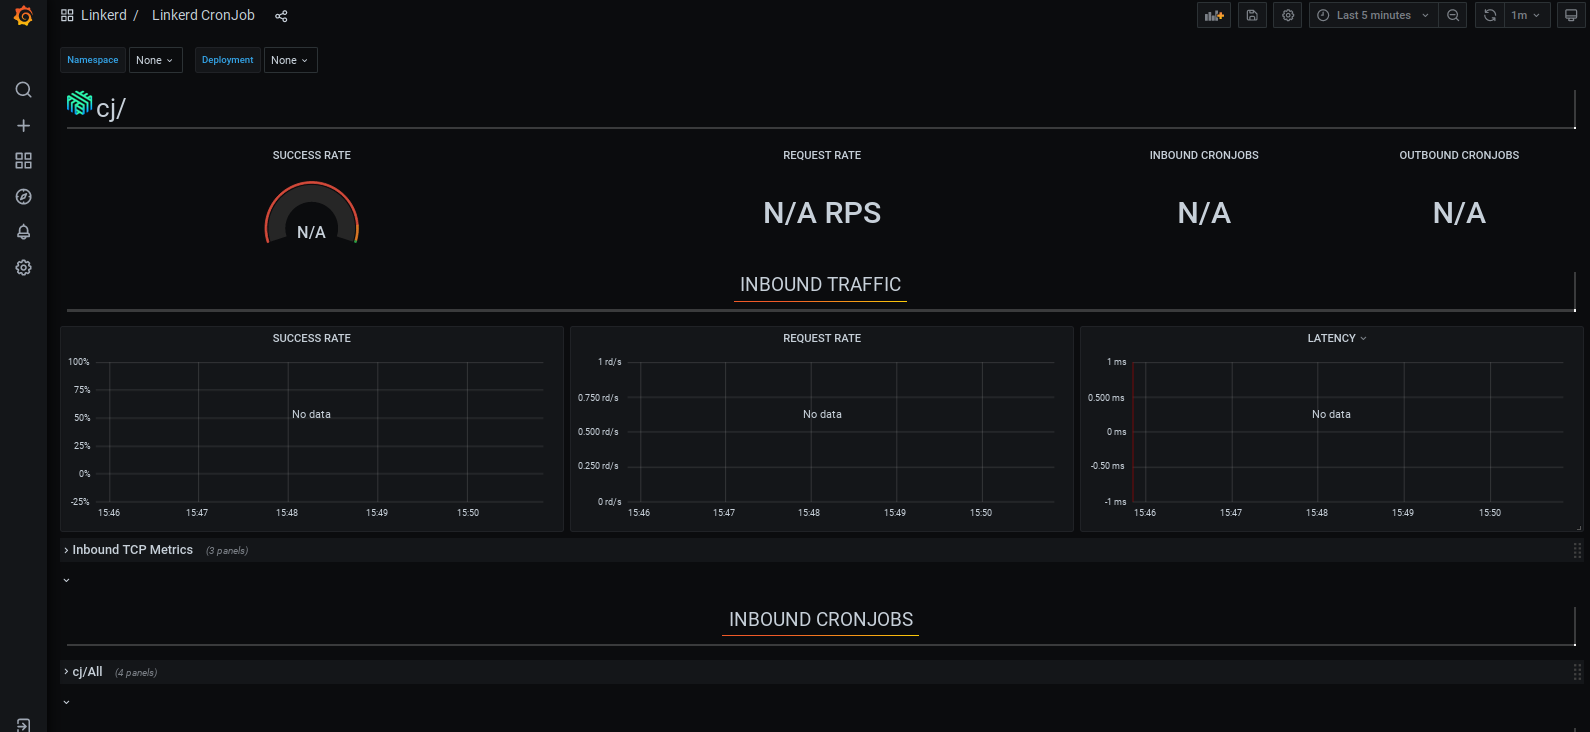Open the Last 5 minutes time picker
The image size is (1590, 732).
pos(1373,15)
